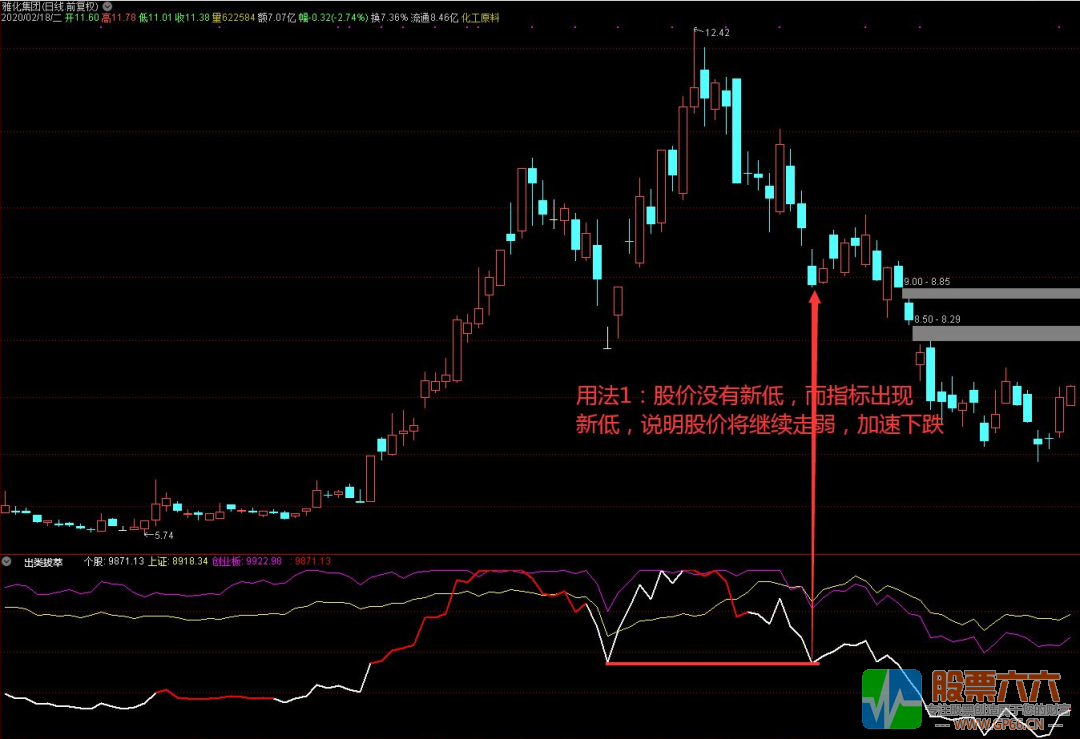
Task: Select the 化工原料 sector label
Action: pos(481,18)
